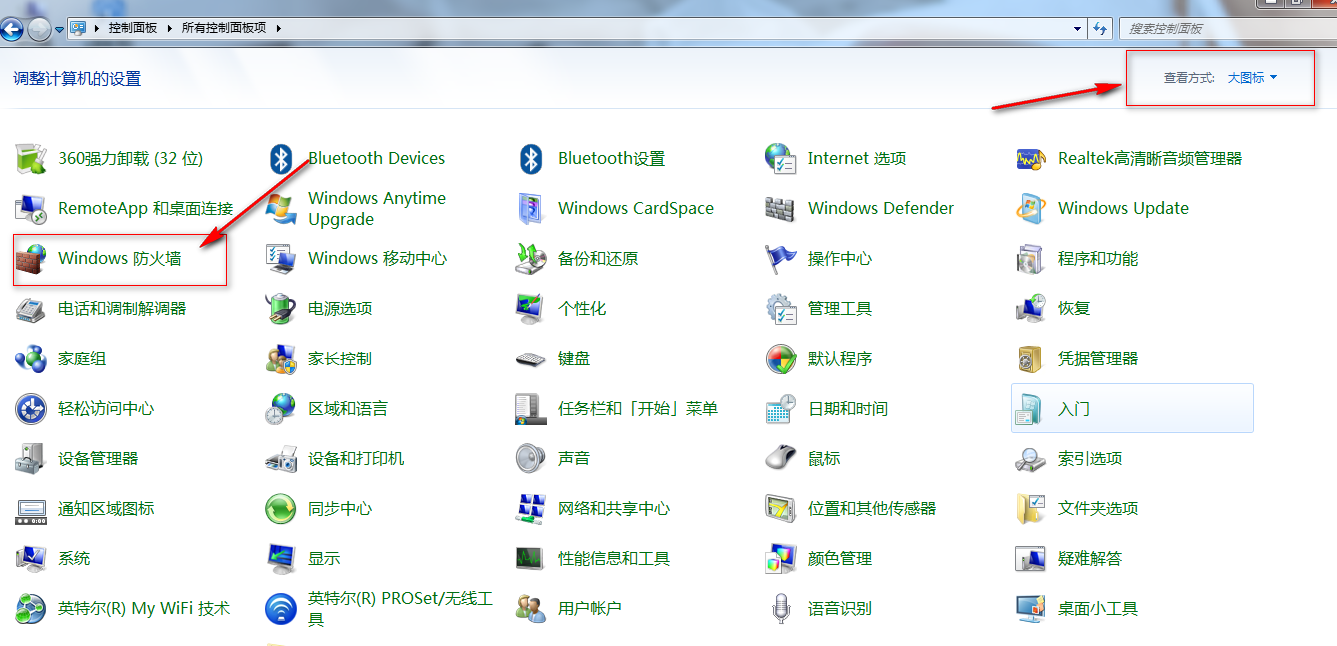Open recent pages dropdown beside navigation arrows

pyautogui.click(x=59, y=29)
